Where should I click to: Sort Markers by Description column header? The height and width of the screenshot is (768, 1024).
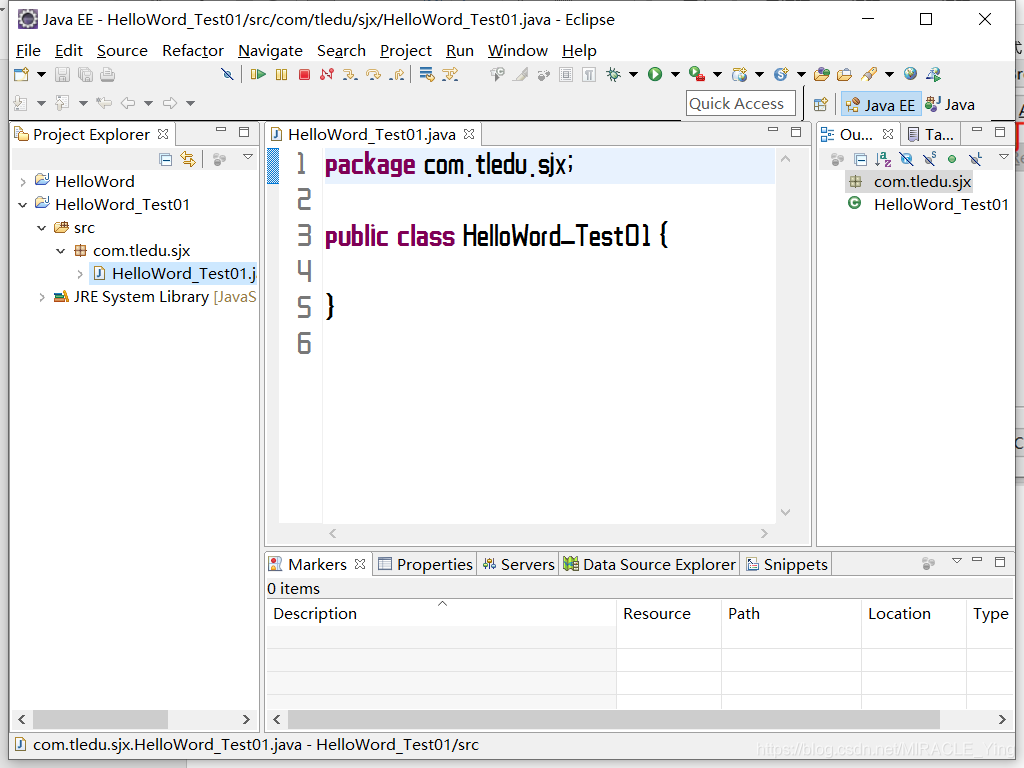pos(441,614)
